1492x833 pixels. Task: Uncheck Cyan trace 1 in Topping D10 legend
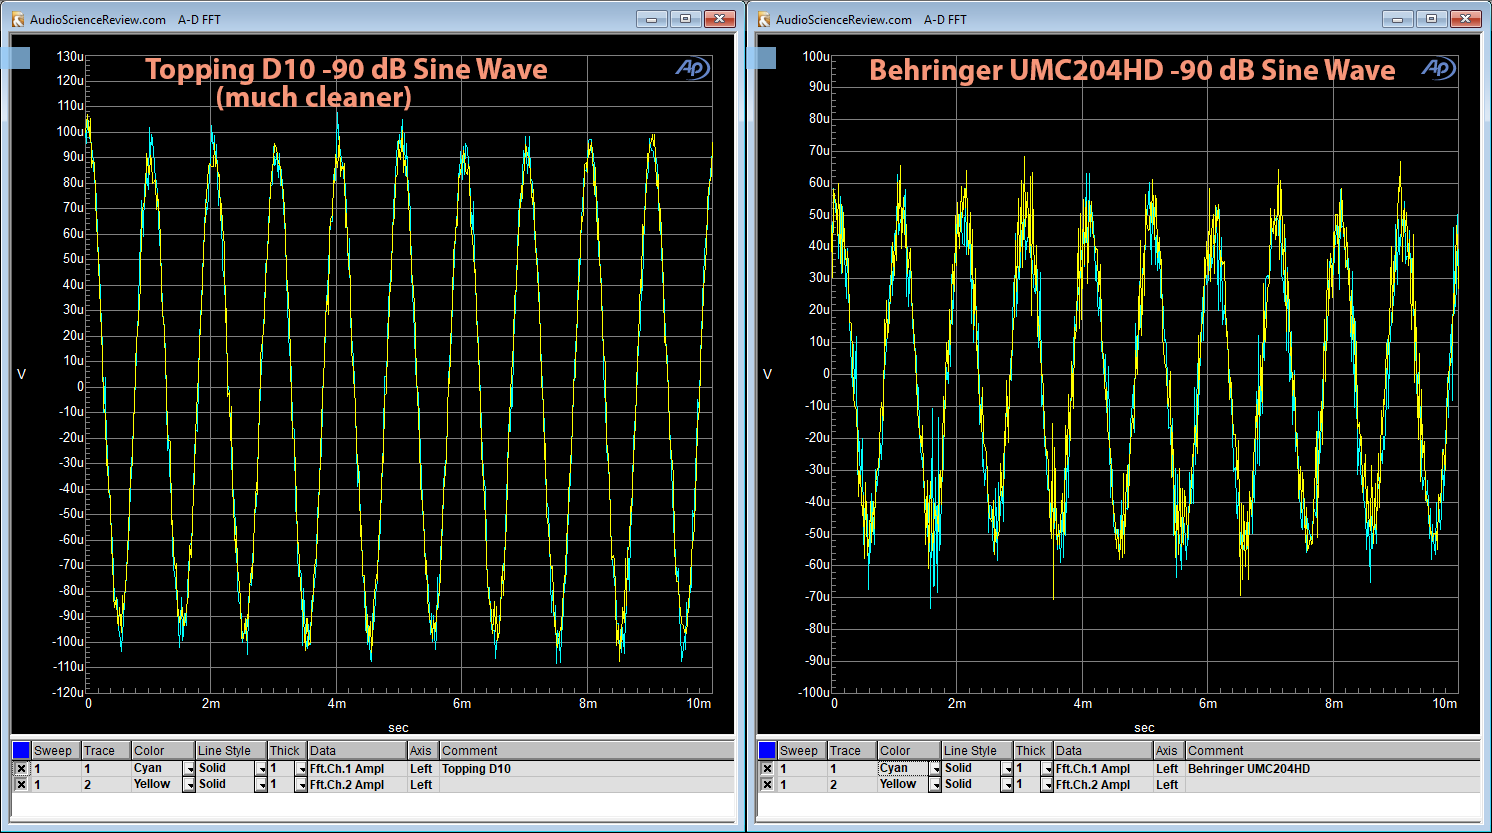click(x=21, y=769)
